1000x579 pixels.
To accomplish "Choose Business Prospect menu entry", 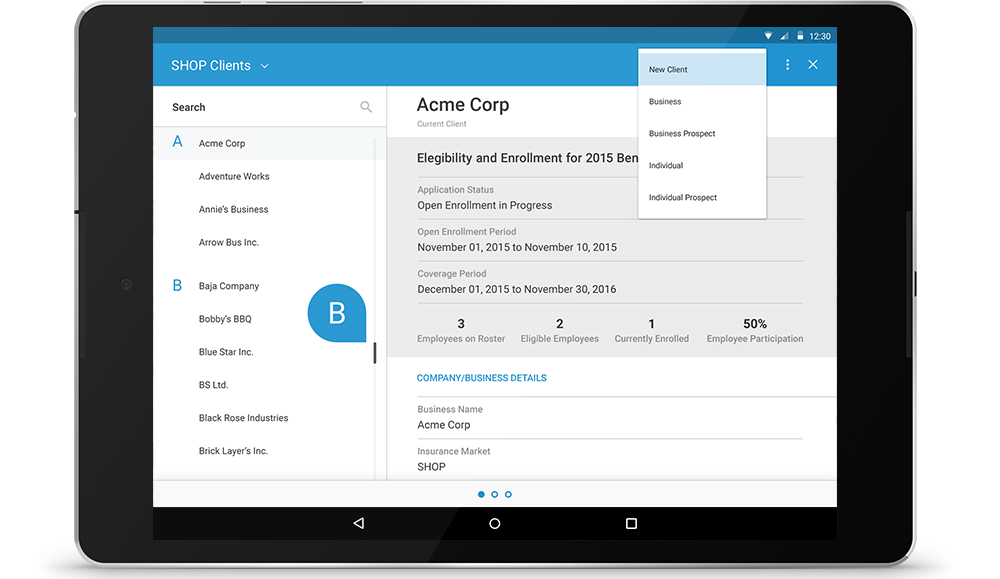I will tap(702, 133).
